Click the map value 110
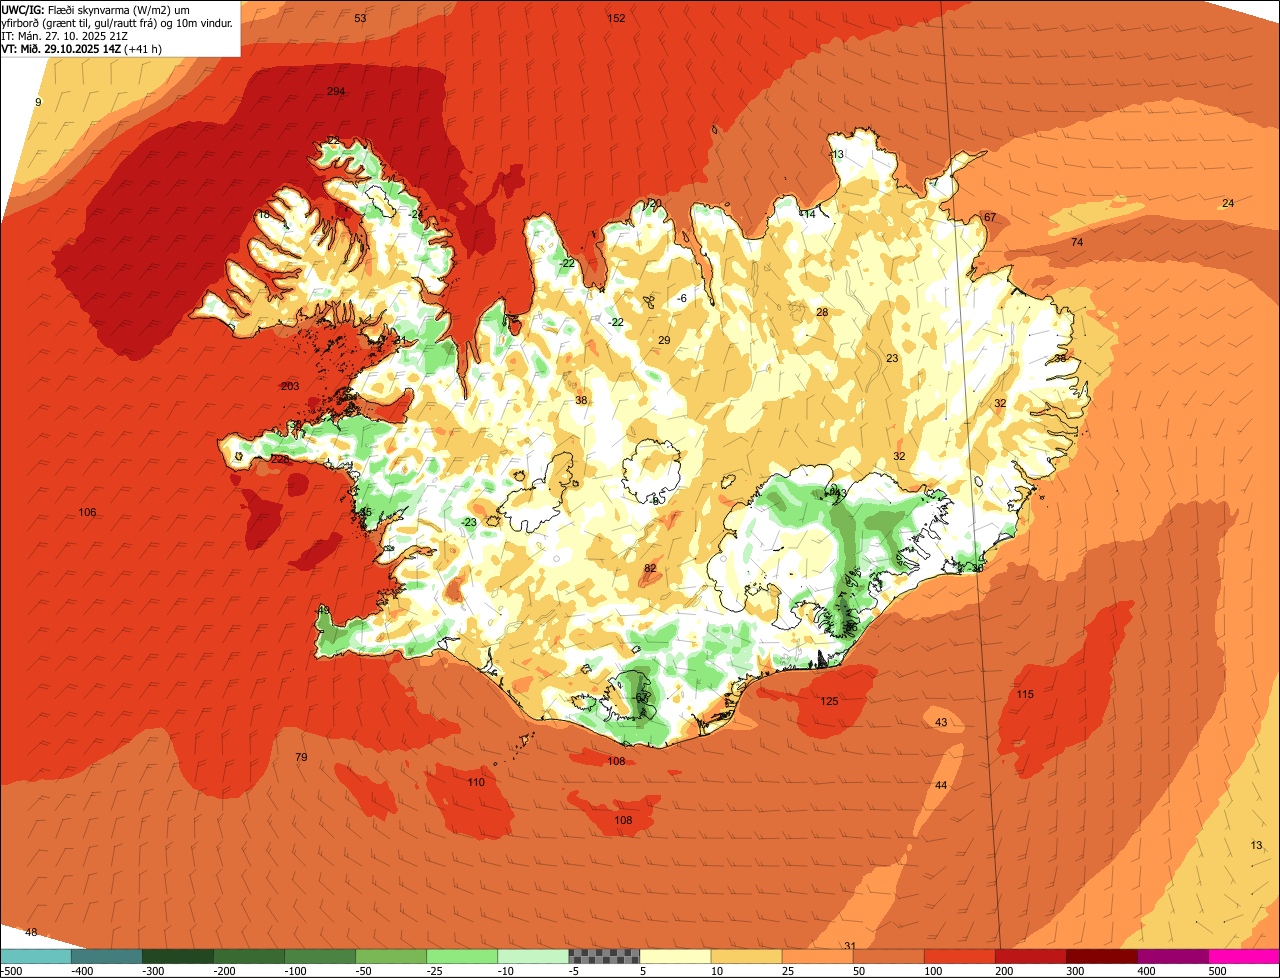The width and height of the screenshot is (1280, 978). click(x=476, y=782)
